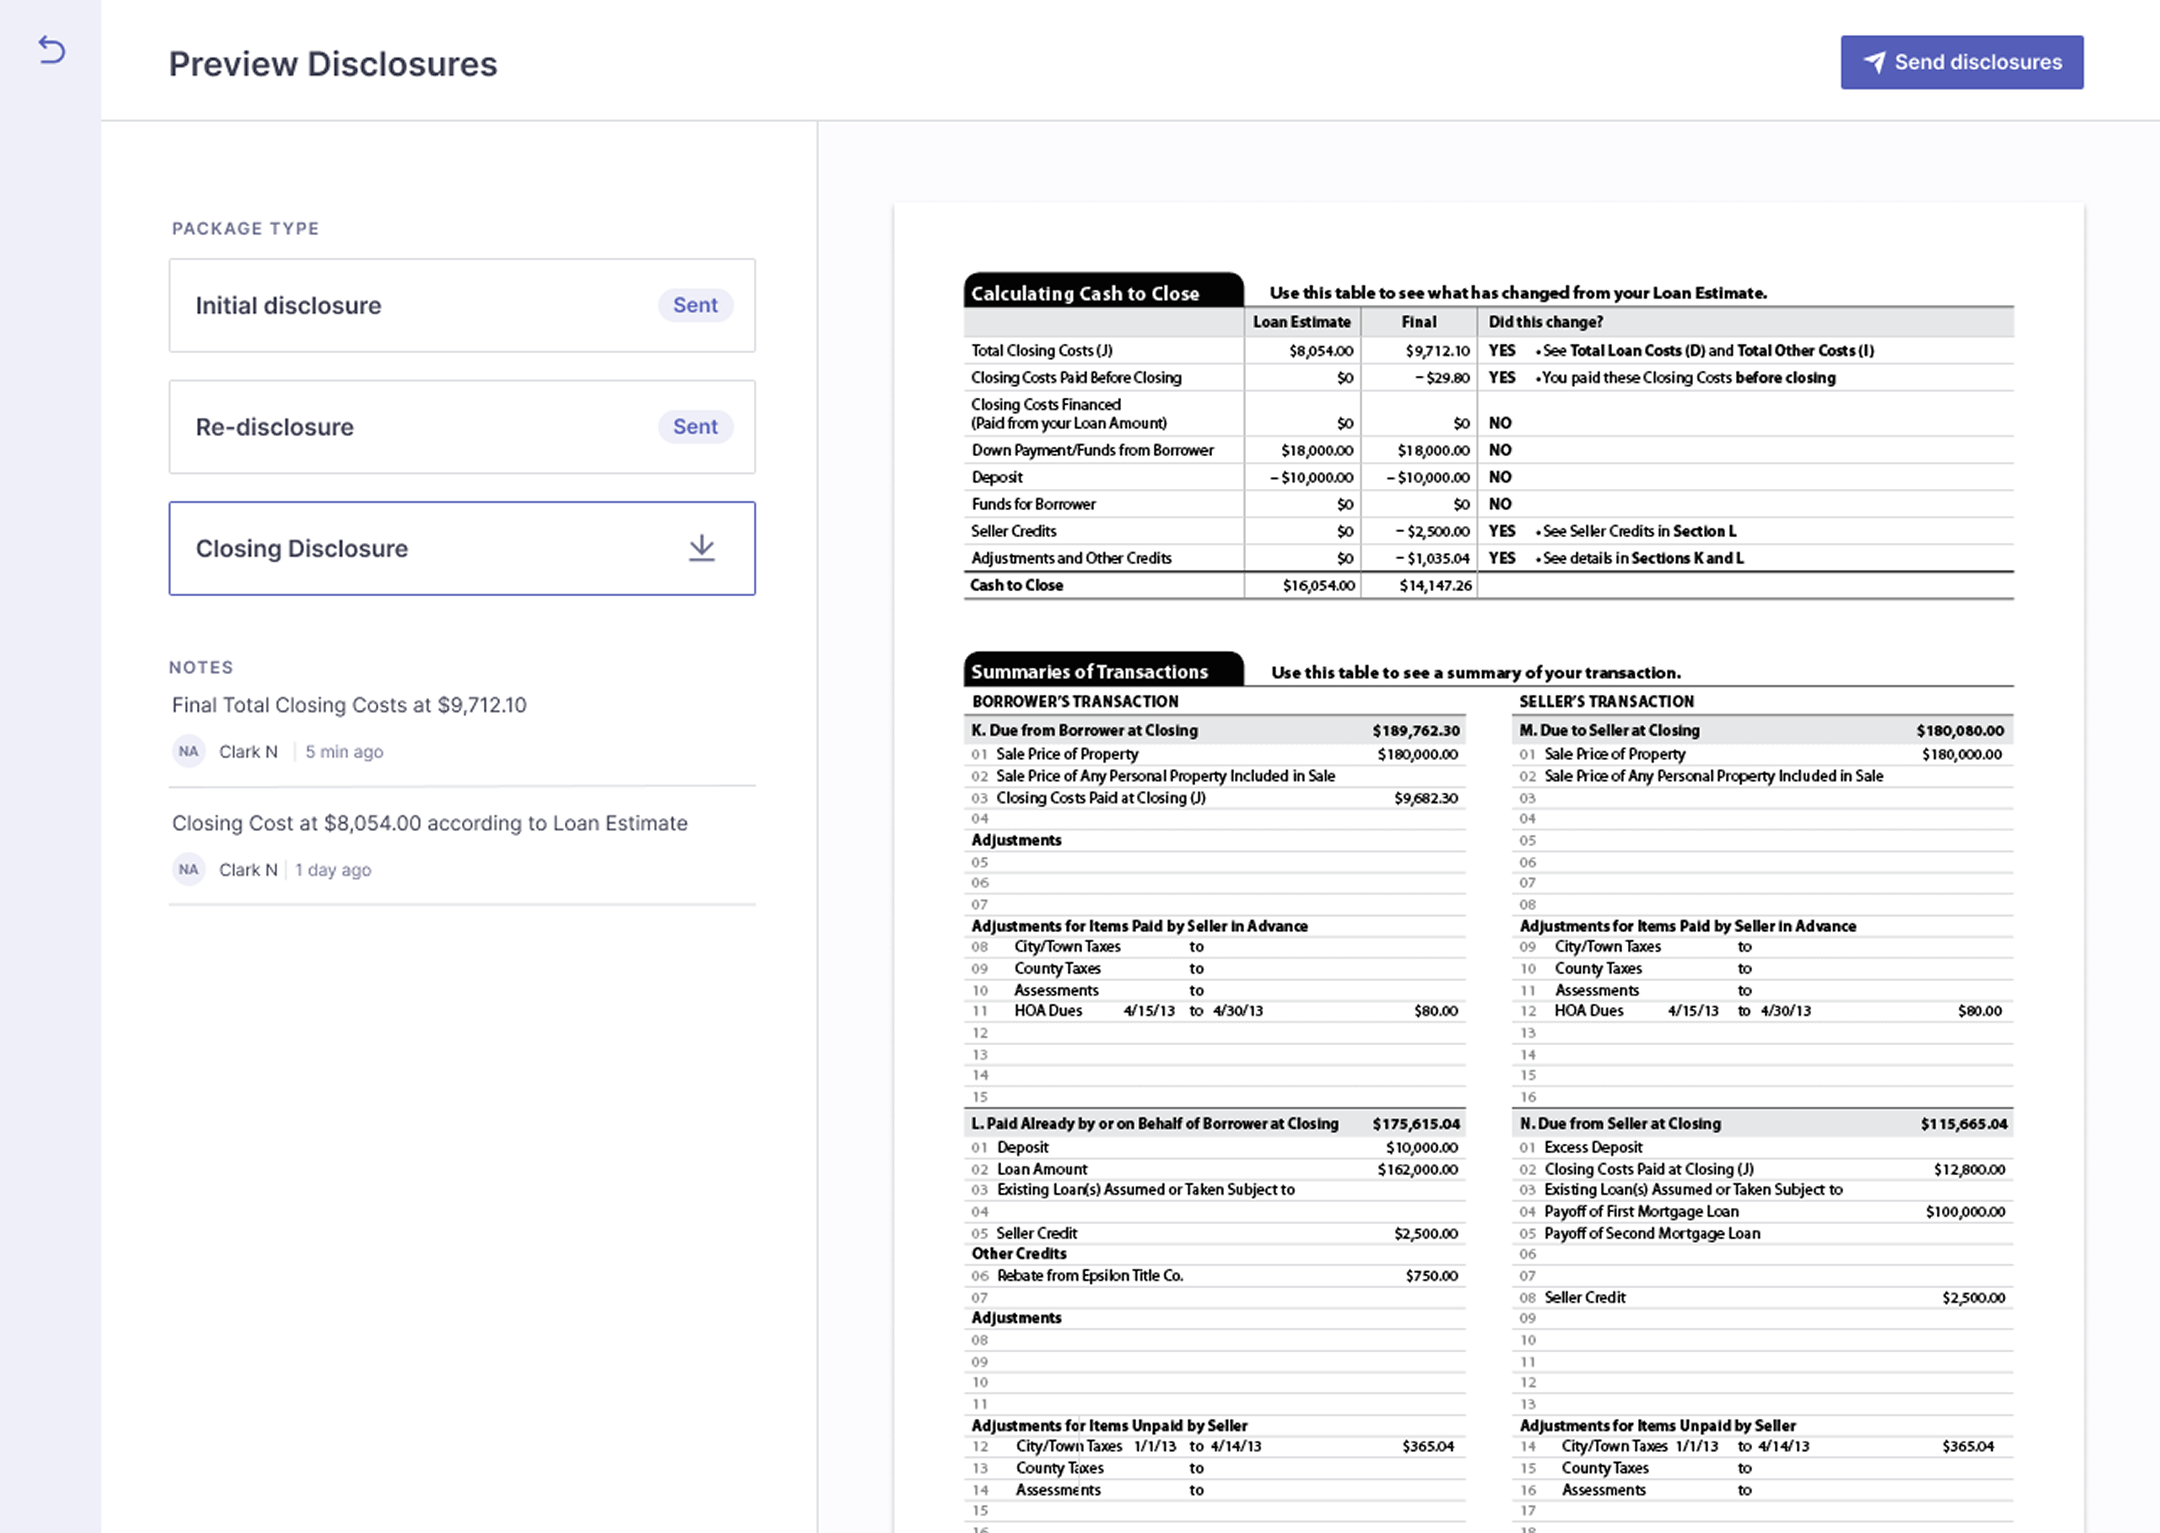This screenshot has width=2160, height=1533.
Task: Click N. Due from Seller at Closing line
Action: [x=1762, y=1123]
